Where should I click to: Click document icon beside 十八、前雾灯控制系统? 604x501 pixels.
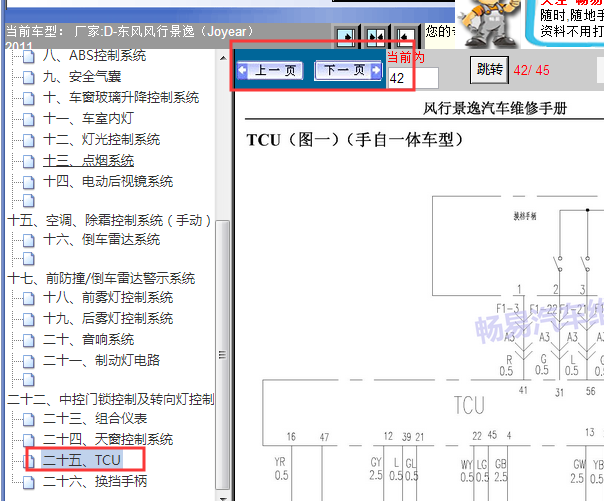28,298
